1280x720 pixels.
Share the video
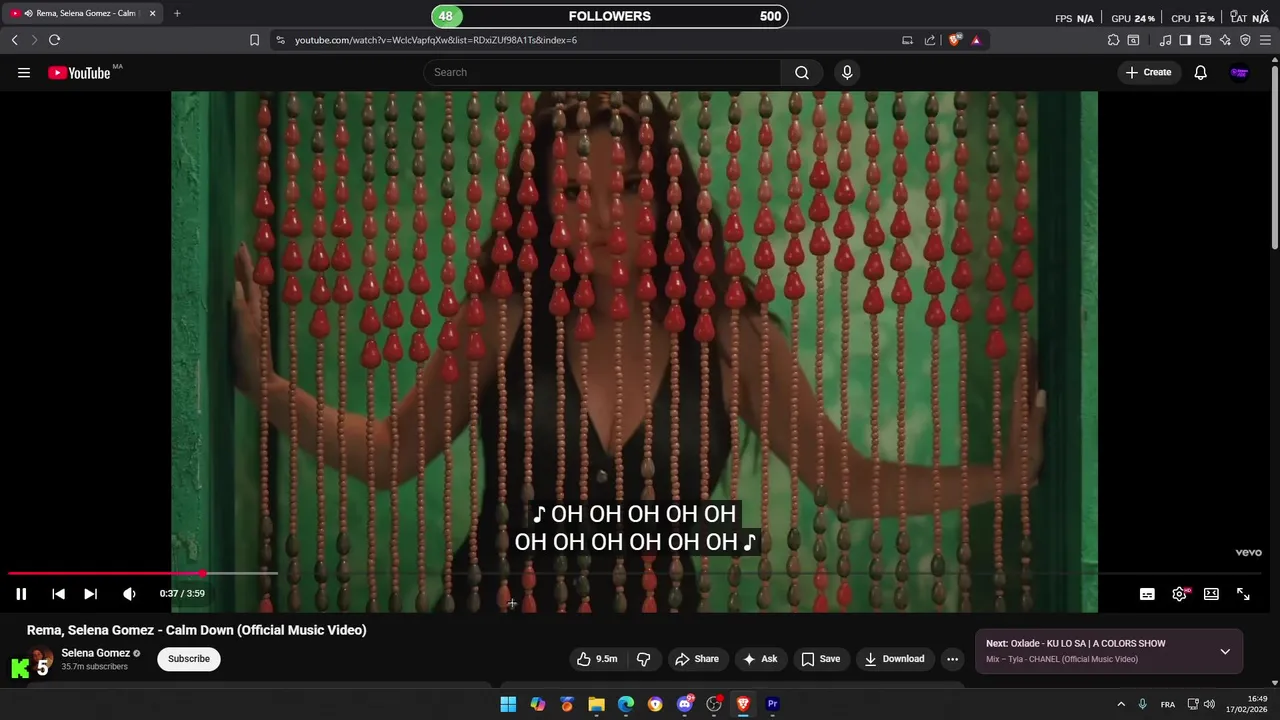[697, 659]
